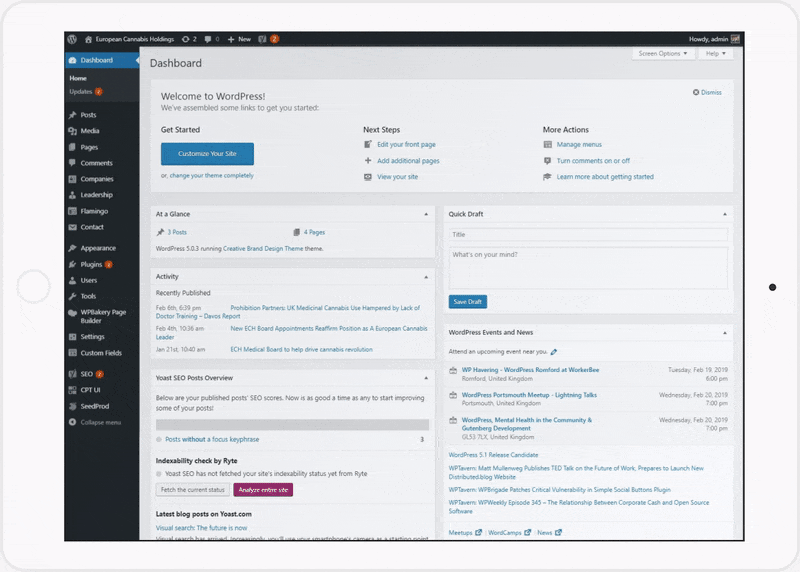Screen dimensions: 800x572
Task: Open change your theme completely link
Action: 211,176
